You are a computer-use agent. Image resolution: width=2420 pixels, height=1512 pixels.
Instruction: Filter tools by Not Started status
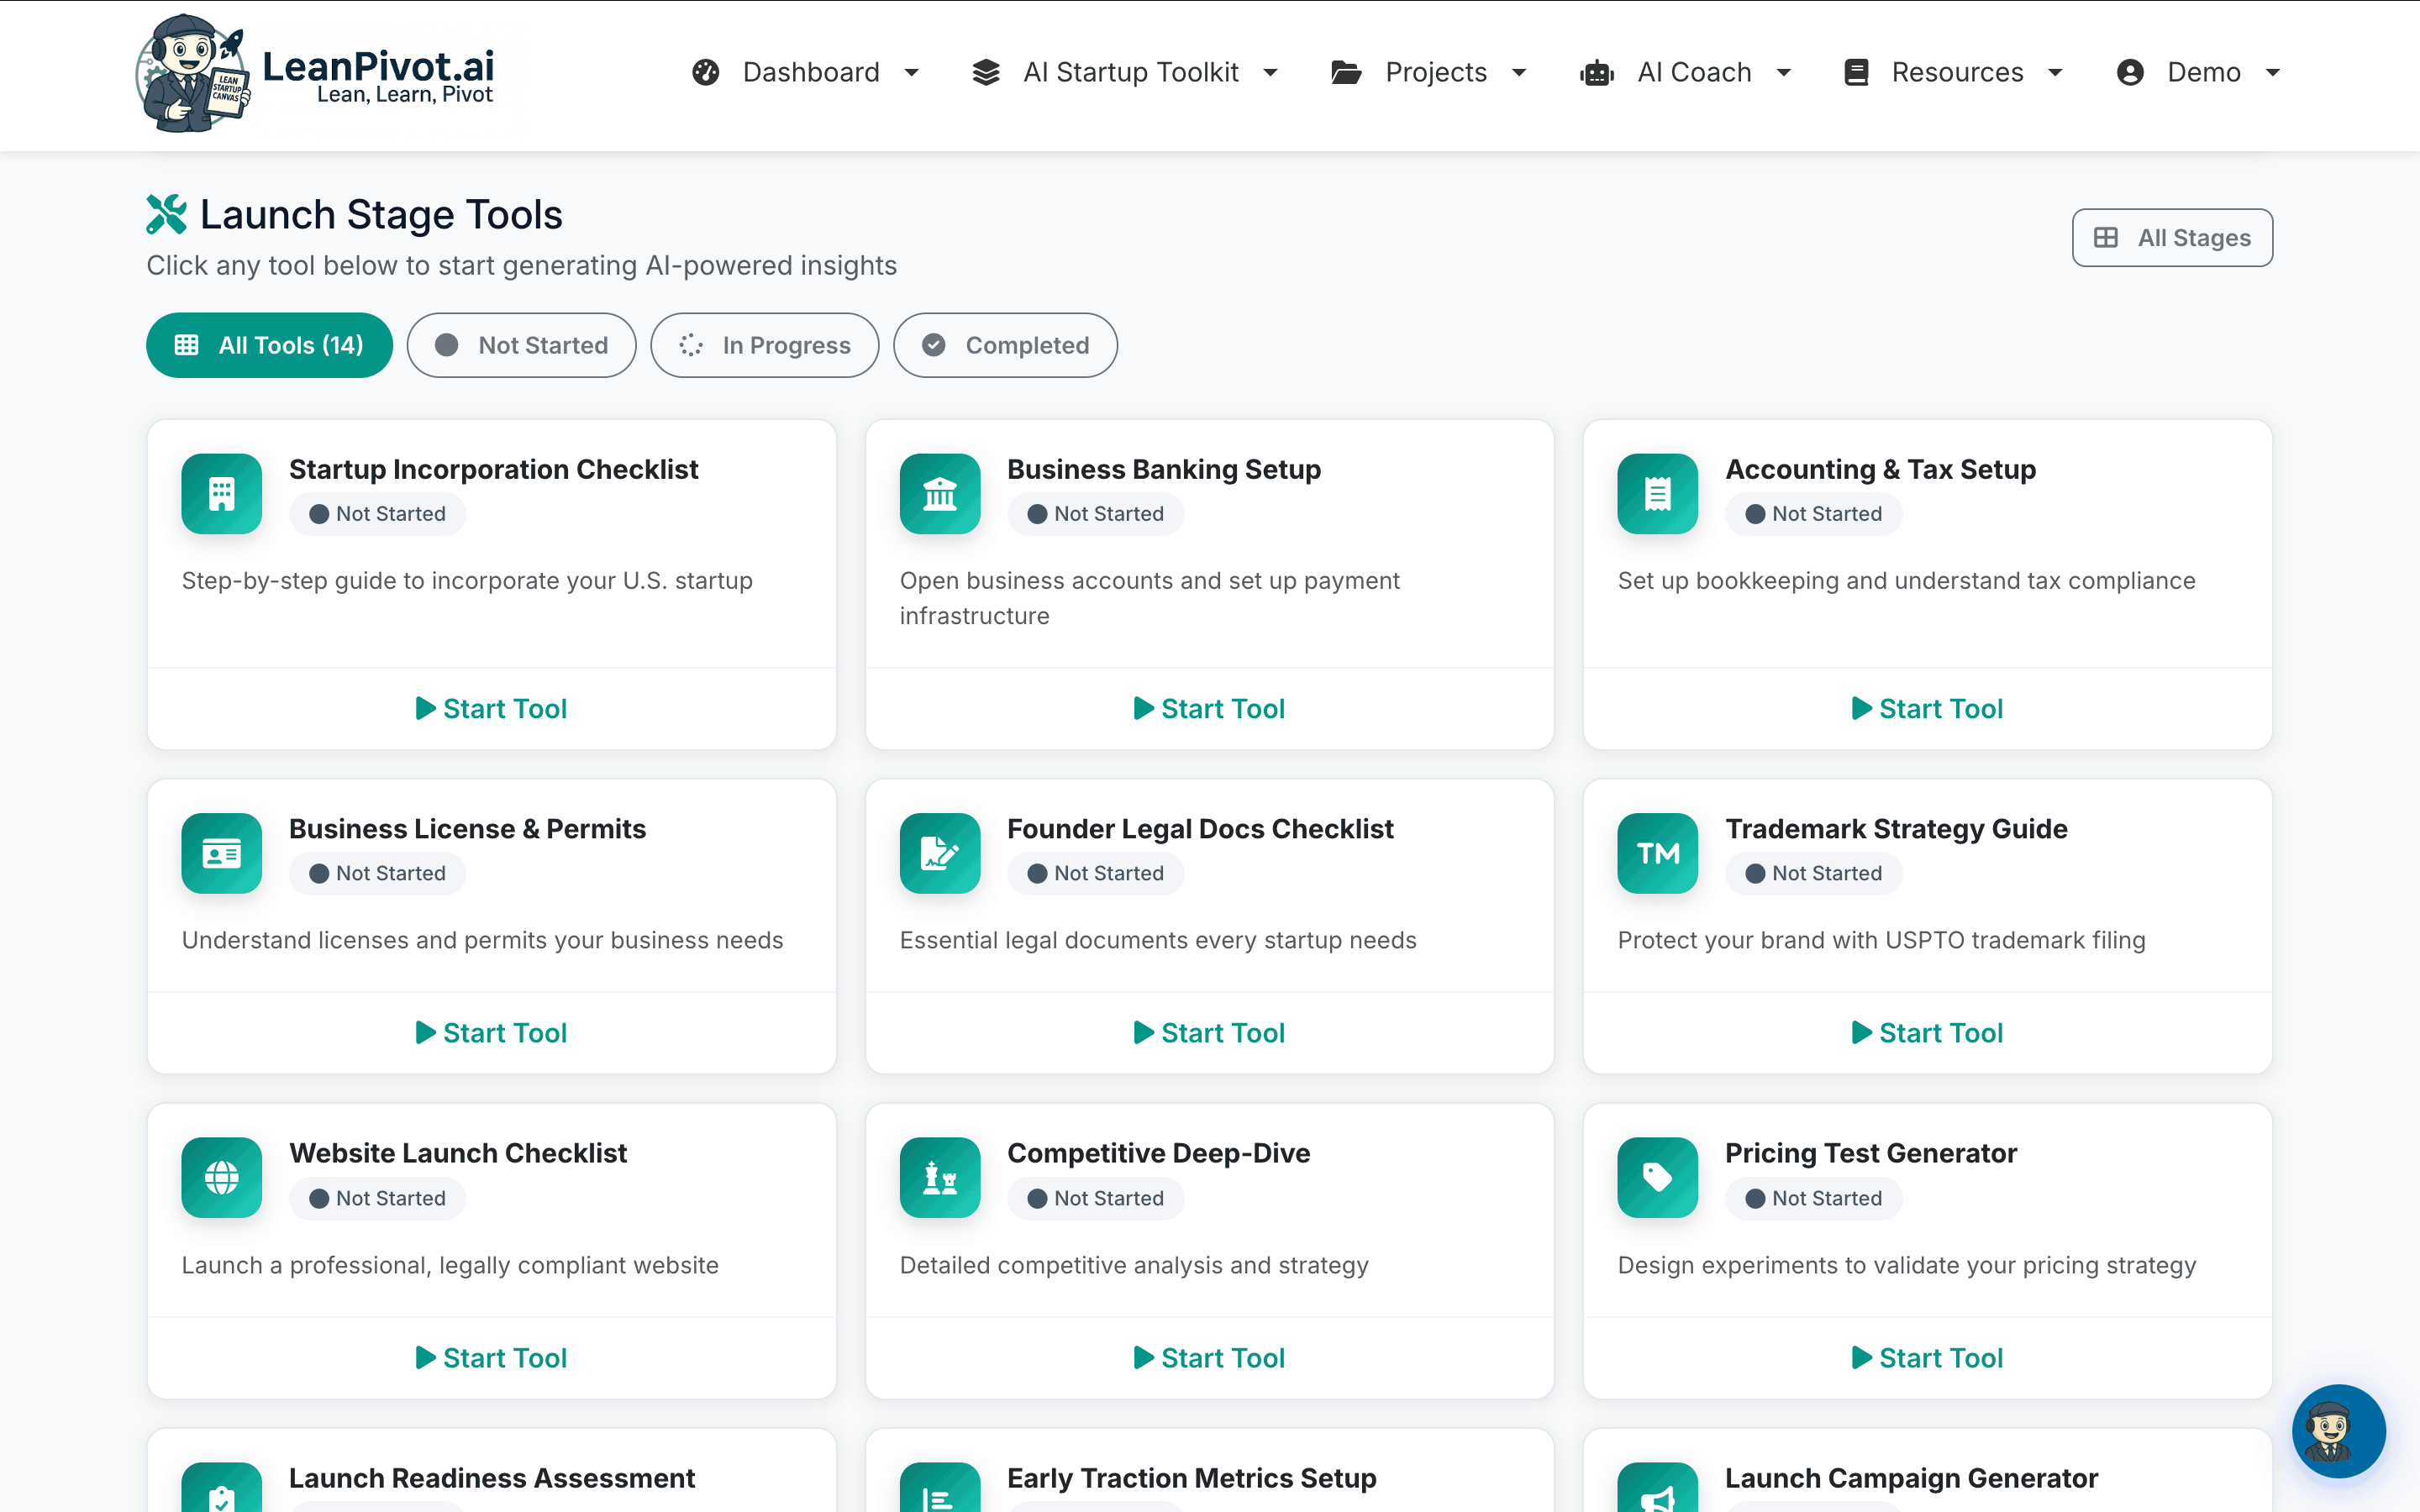pyautogui.click(x=521, y=345)
